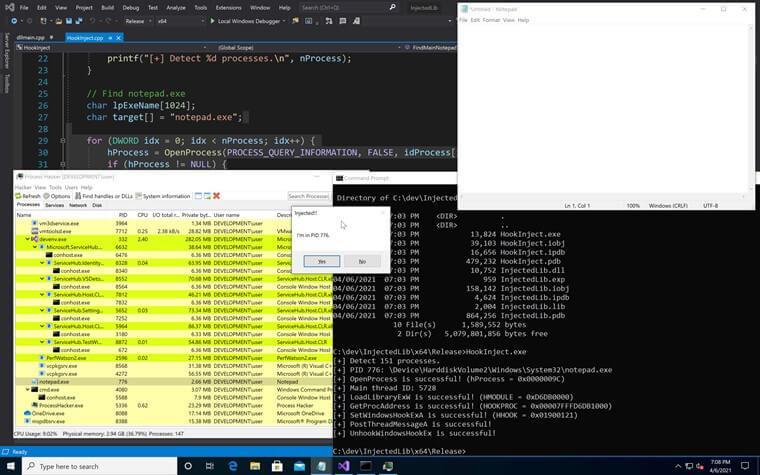The image size is (760, 475).
Task: Open Hacker menu in Process Hacker
Action: (x=23, y=187)
